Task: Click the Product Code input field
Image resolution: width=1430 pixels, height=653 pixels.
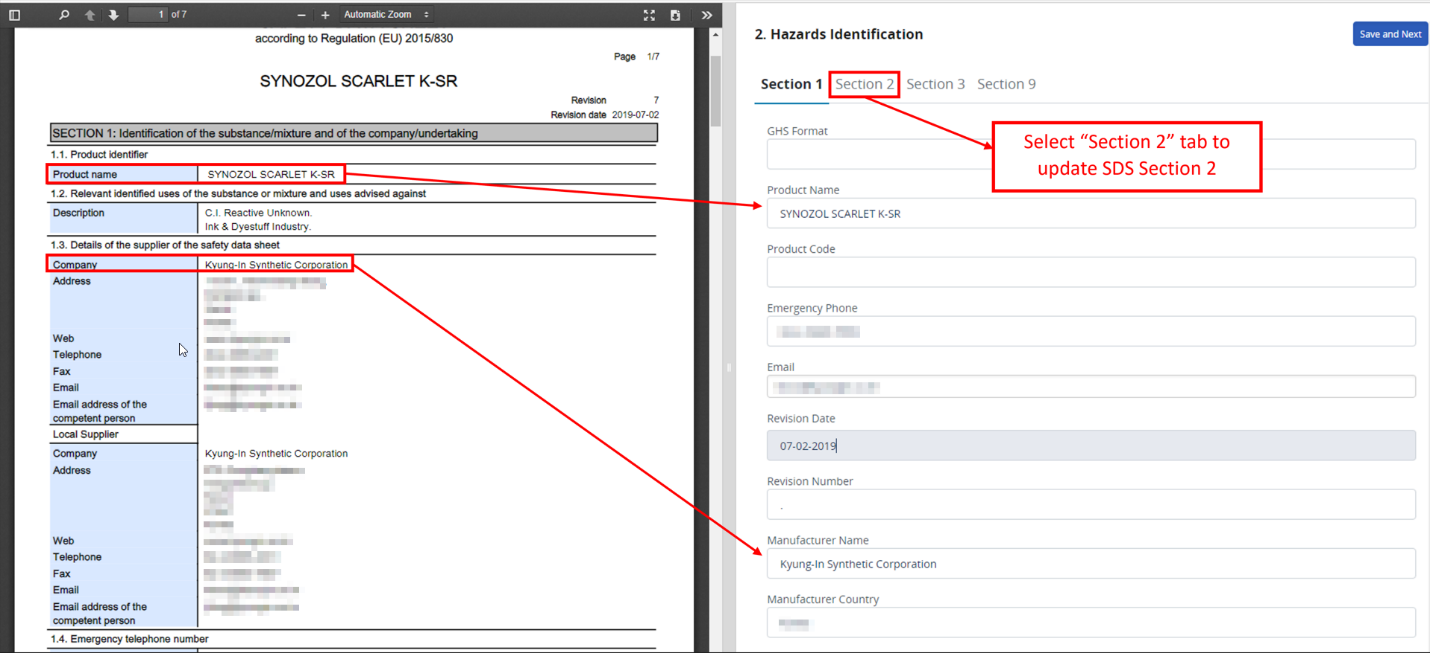Action: (1091, 272)
